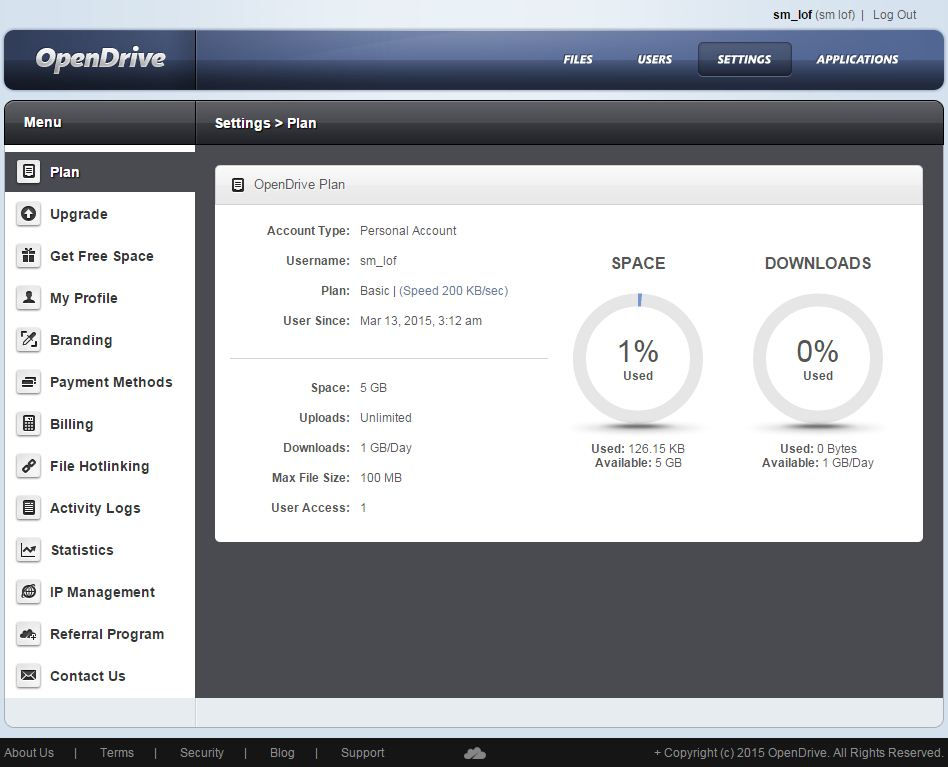
Task: Open the Applications tab
Action: tap(857, 59)
